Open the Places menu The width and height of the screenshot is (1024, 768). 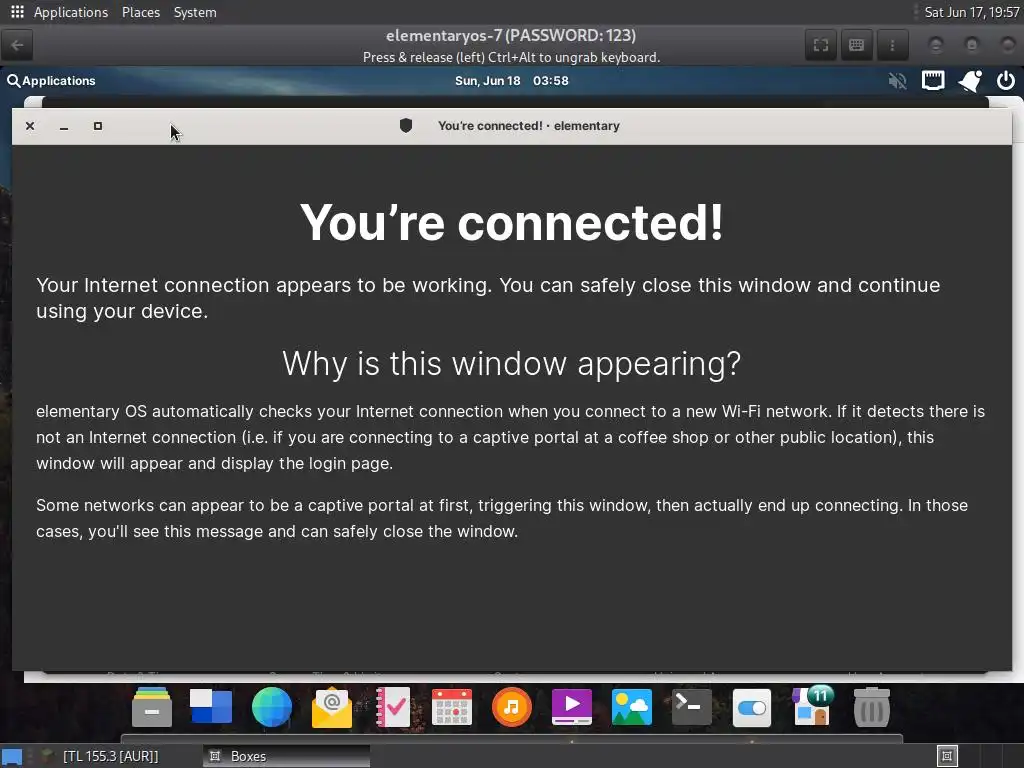coord(141,12)
